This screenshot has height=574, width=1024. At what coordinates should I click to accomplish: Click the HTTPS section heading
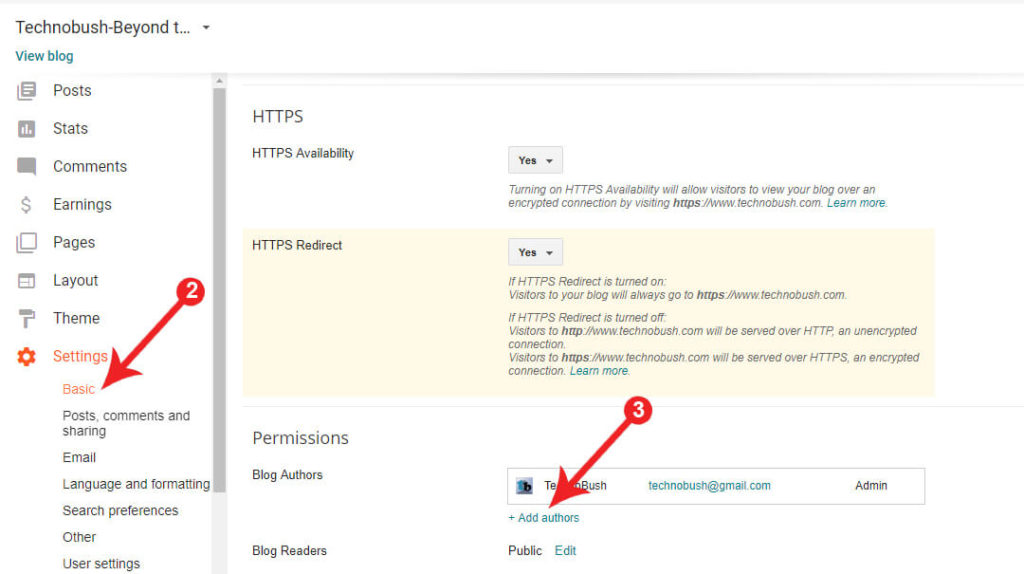pos(278,116)
